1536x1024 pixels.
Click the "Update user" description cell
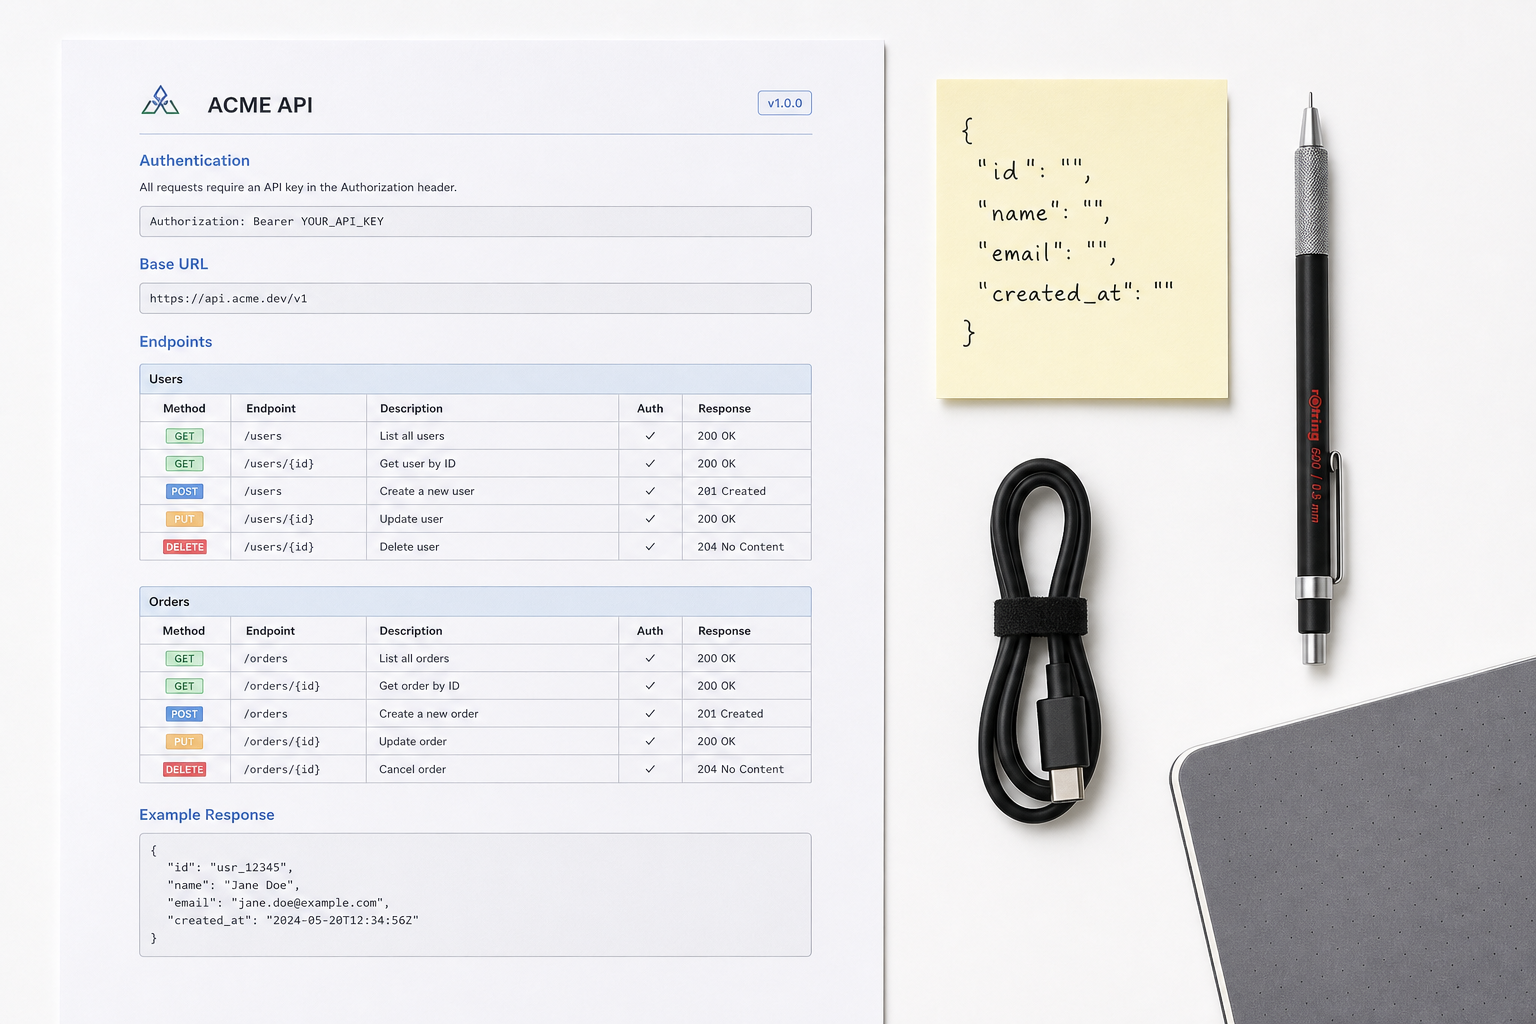(x=411, y=519)
